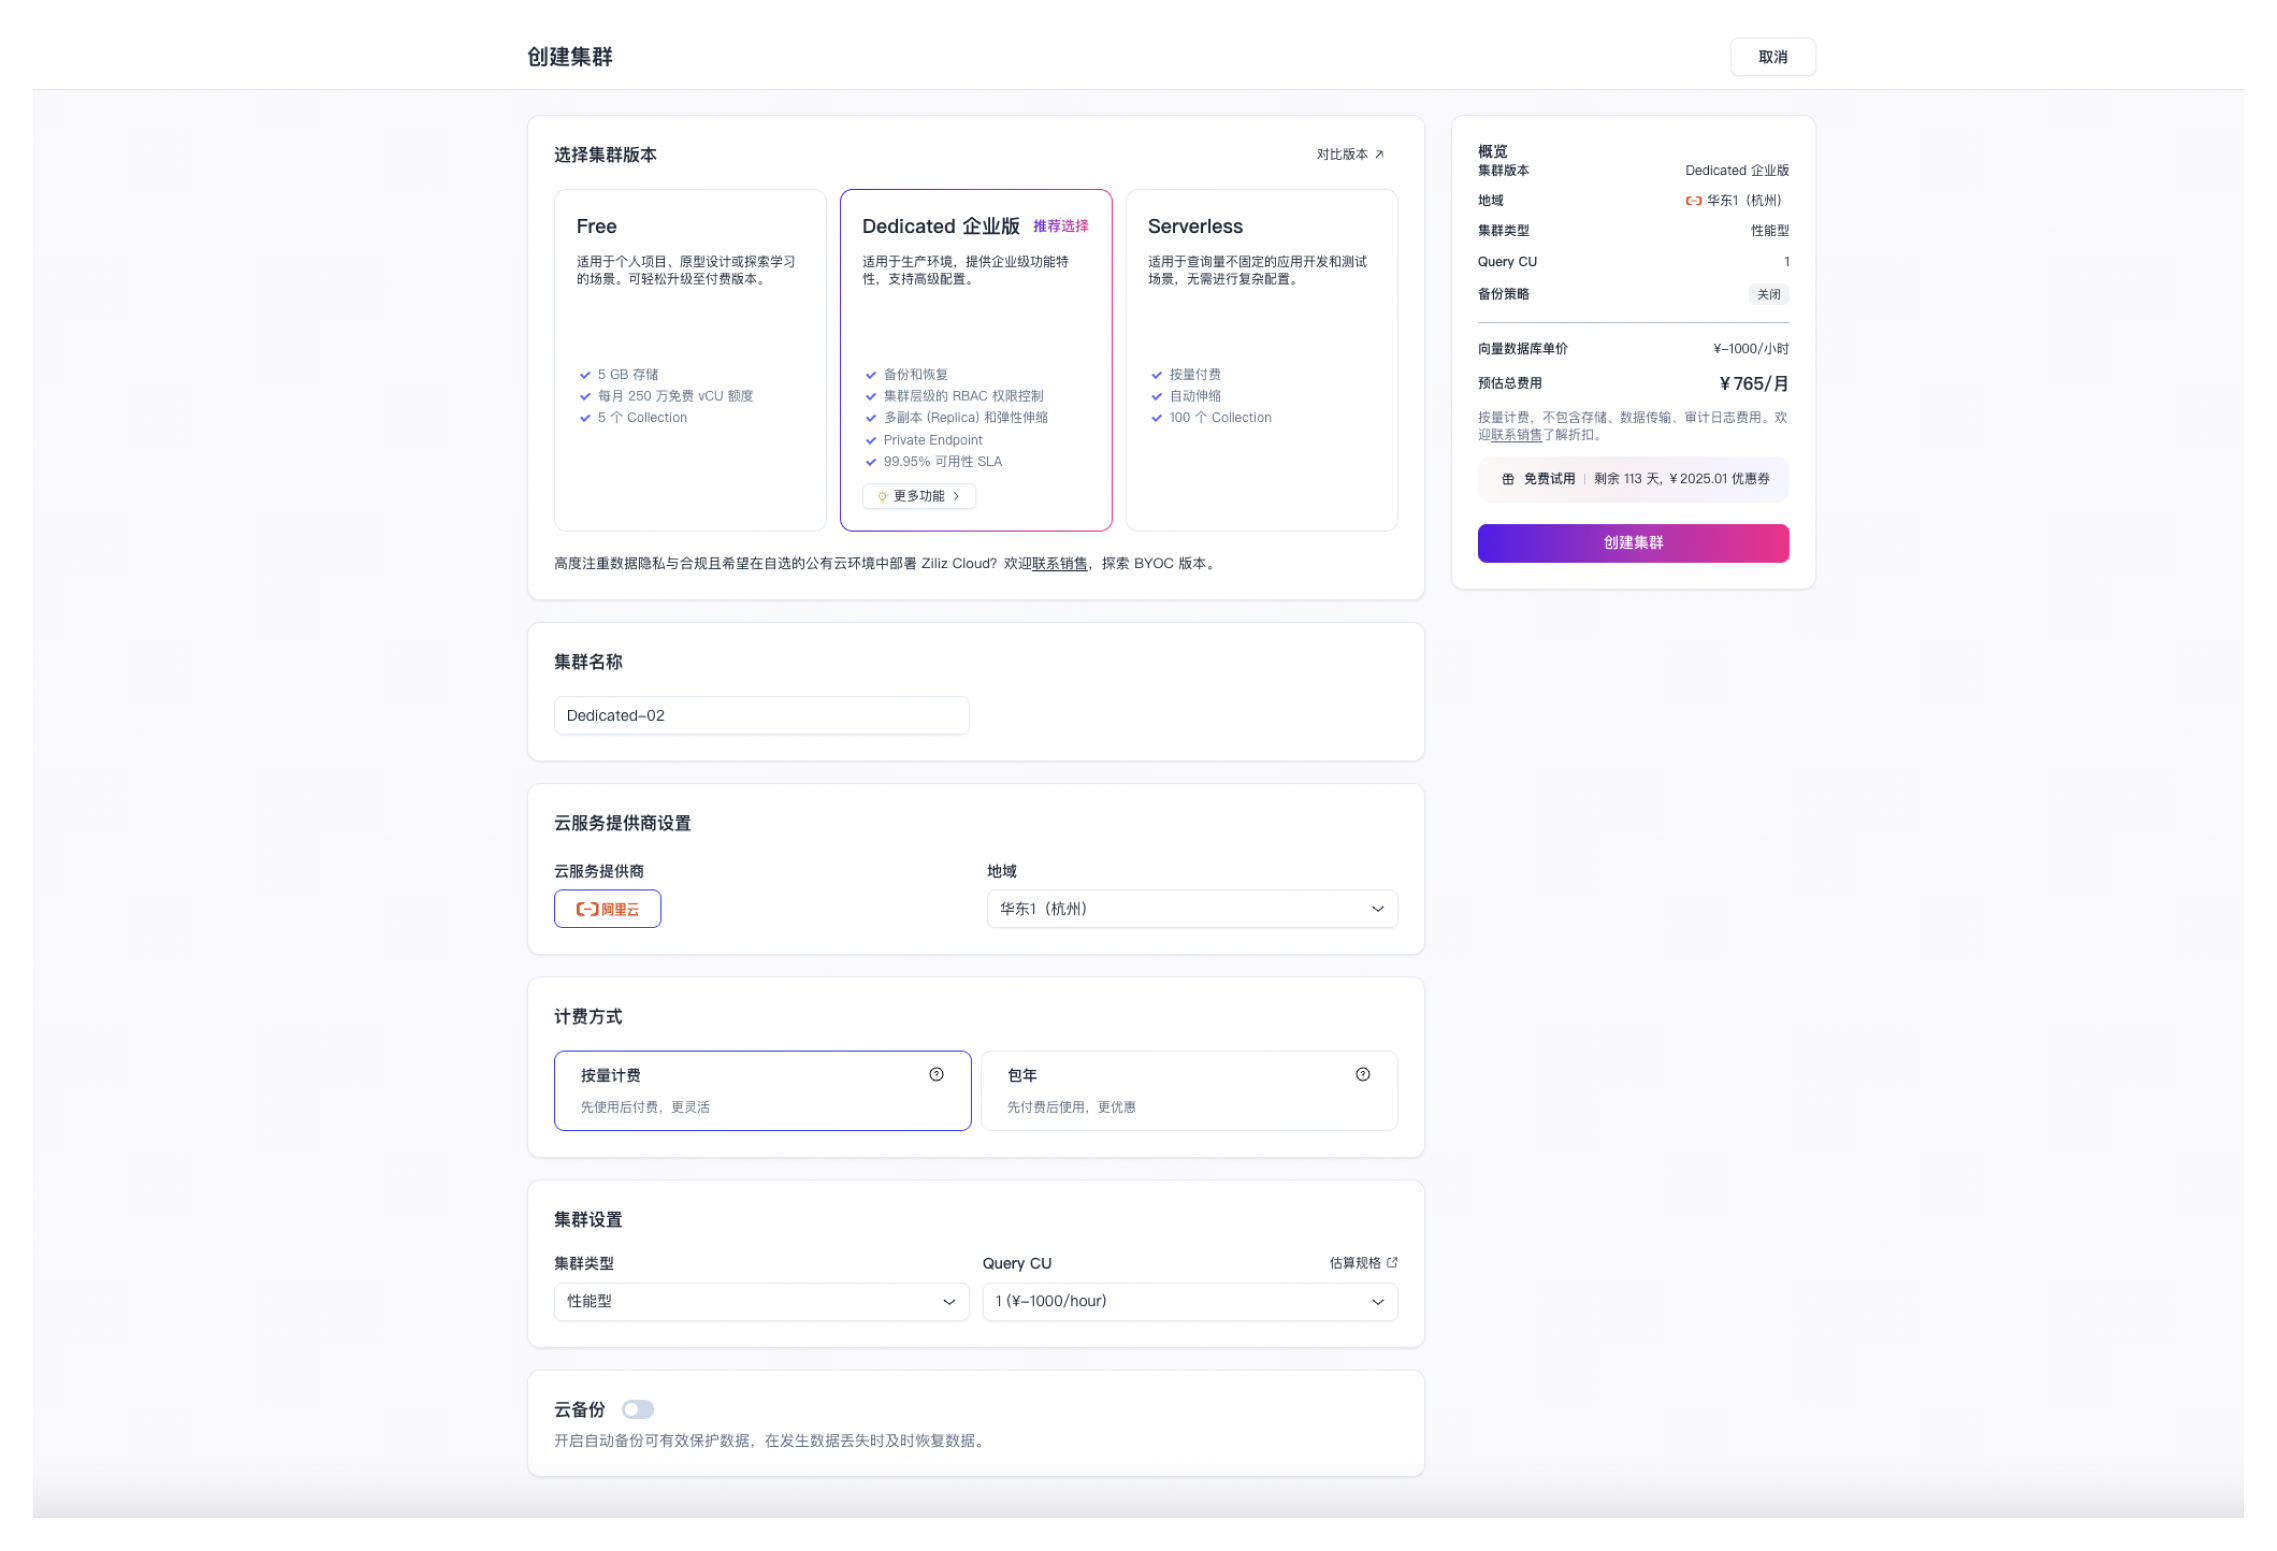
Task: Click the cluster name field Dedicated-02
Action: (x=762, y=715)
